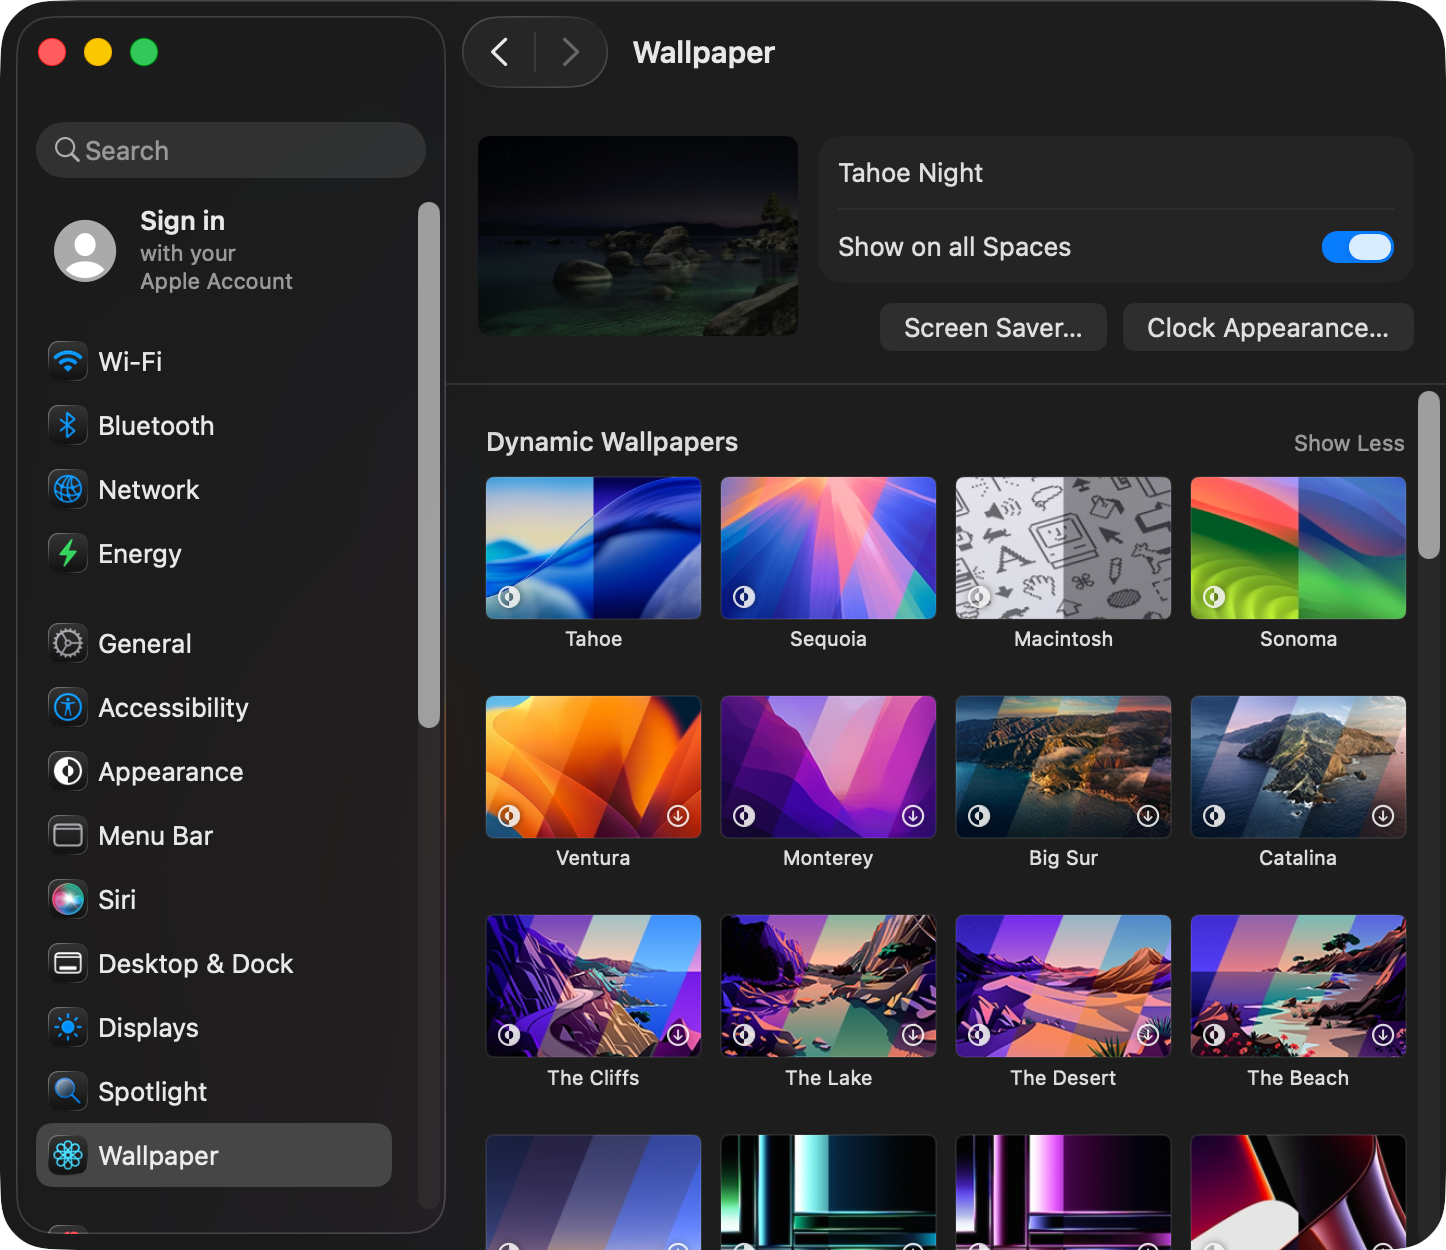The width and height of the screenshot is (1446, 1250).
Task: Click the Appearance label in sidebar
Action: click(x=171, y=772)
